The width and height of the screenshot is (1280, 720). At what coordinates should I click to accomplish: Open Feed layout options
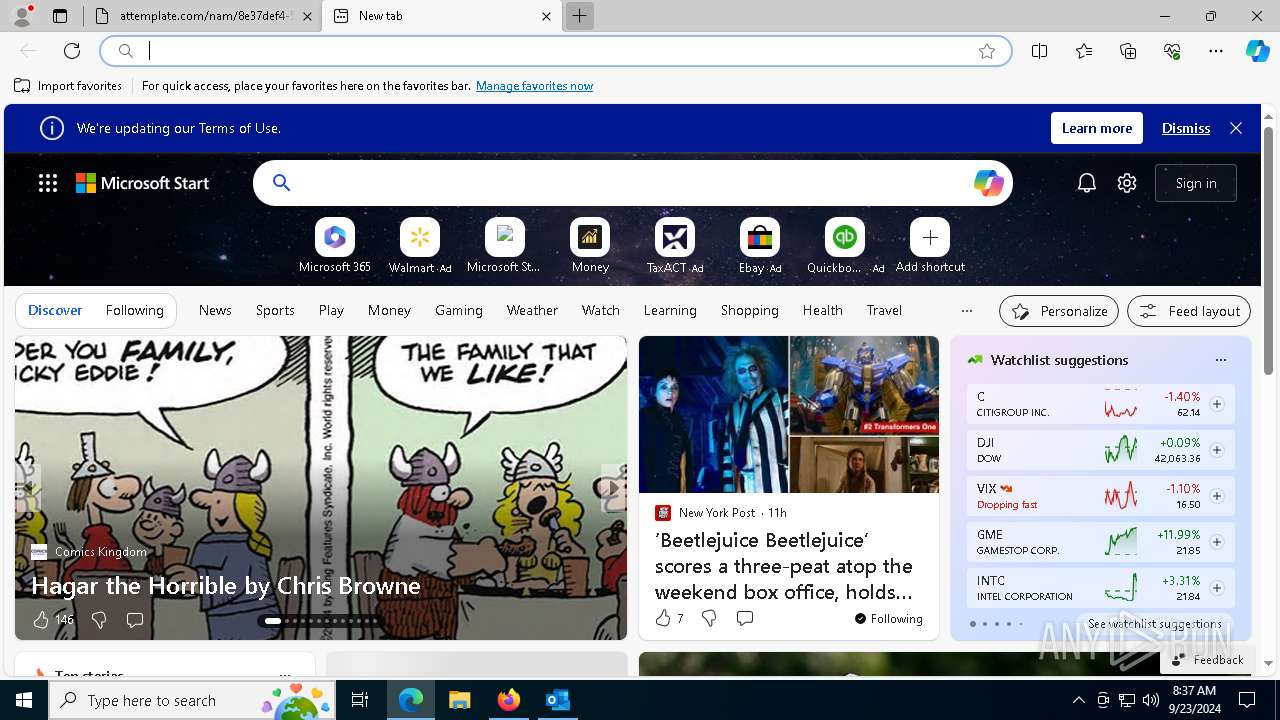pyautogui.click(x=1189, y=311)
